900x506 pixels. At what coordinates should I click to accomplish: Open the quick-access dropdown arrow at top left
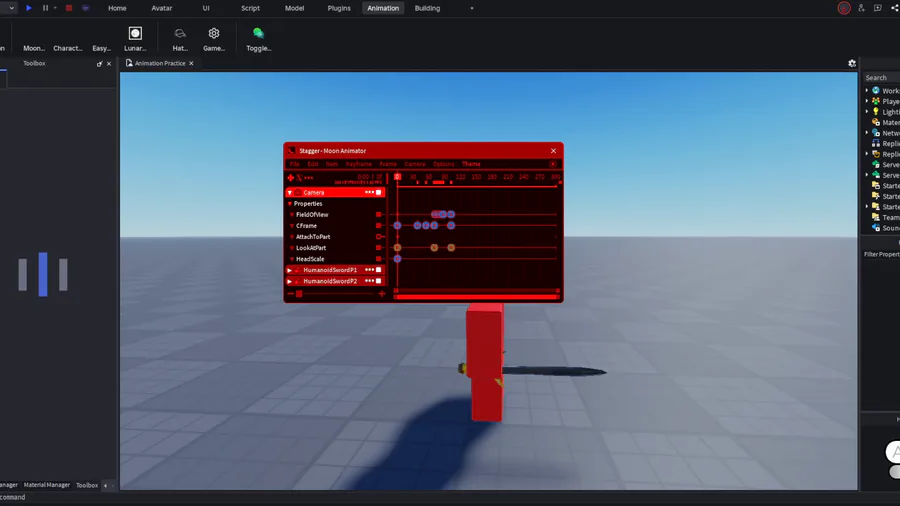pos(11,8)
